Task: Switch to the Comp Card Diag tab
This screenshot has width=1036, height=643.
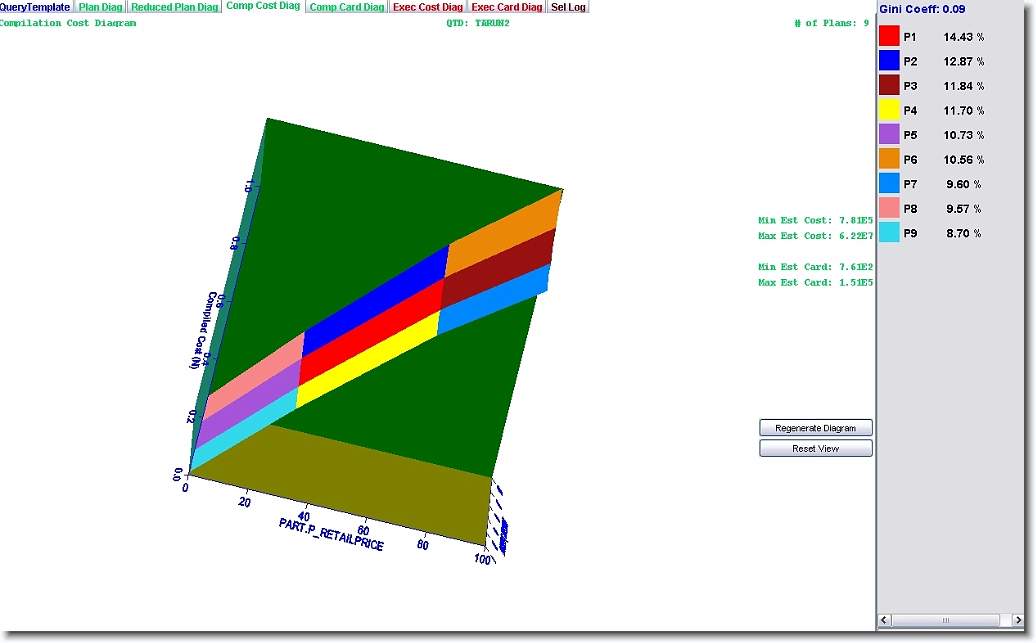Action: click(x=346, y=7)
